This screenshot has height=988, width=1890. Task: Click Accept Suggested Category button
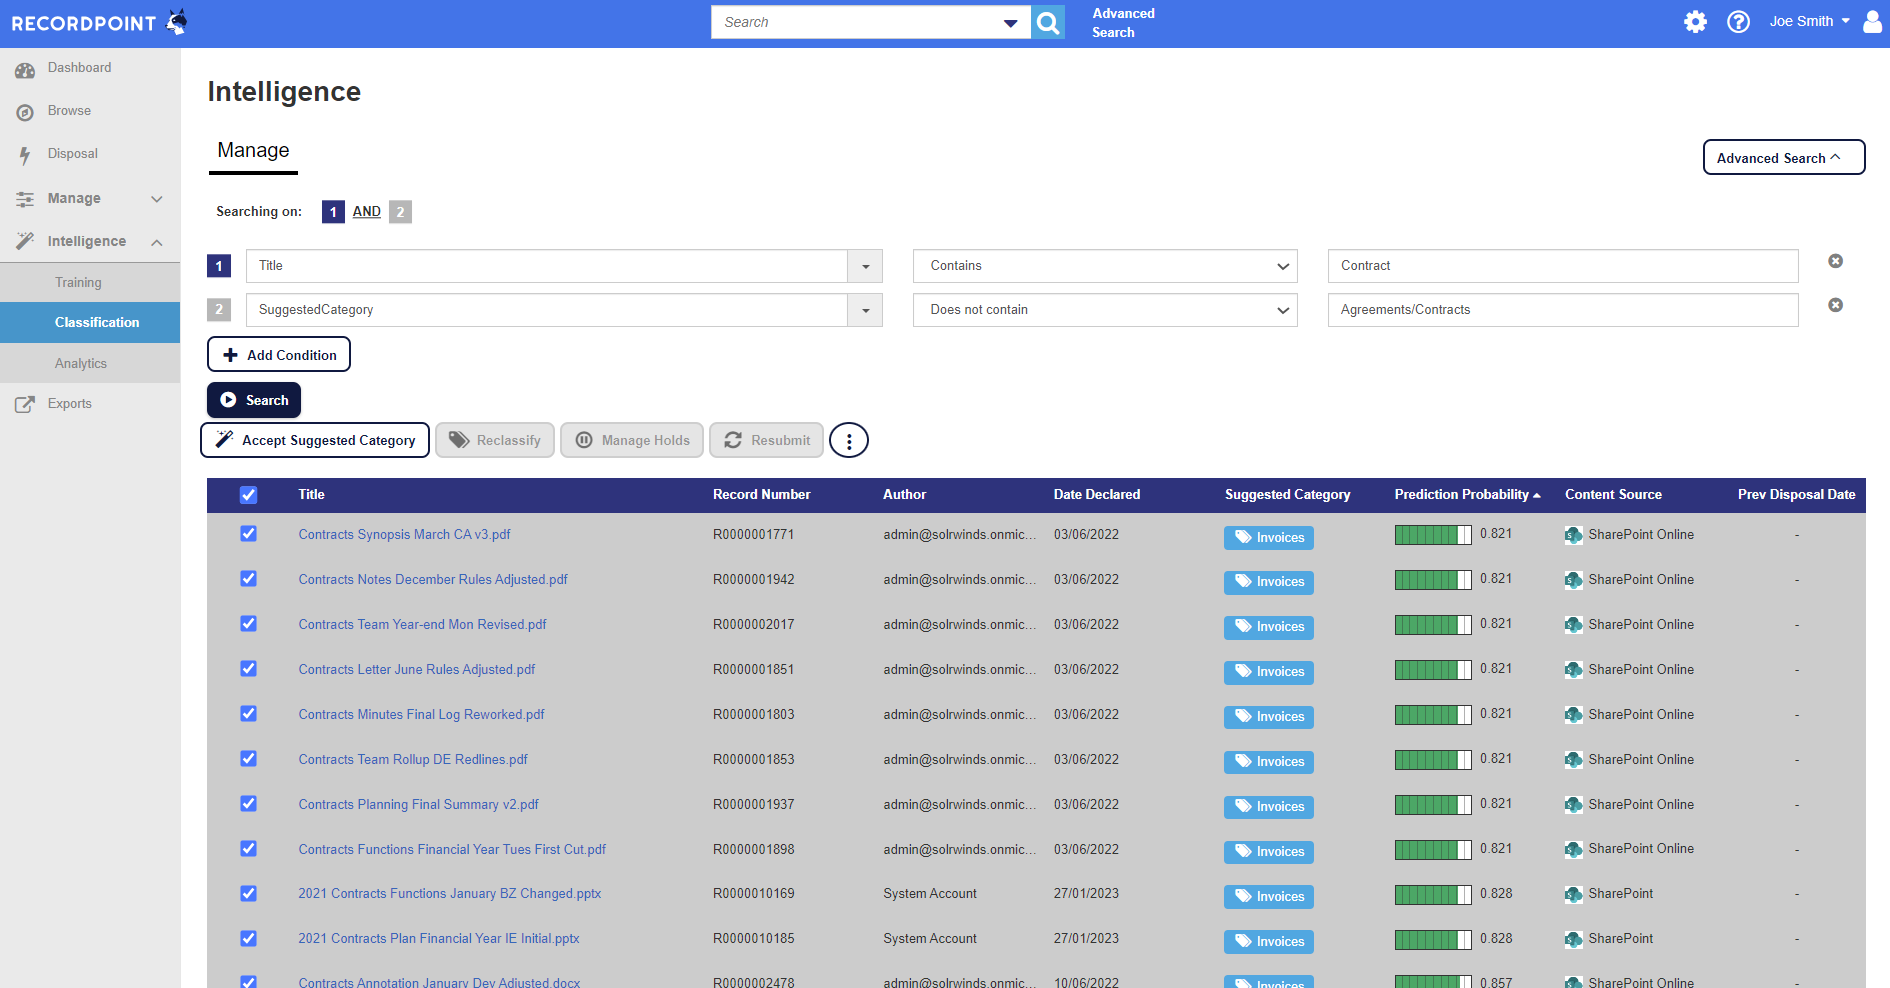coord(315,440)
